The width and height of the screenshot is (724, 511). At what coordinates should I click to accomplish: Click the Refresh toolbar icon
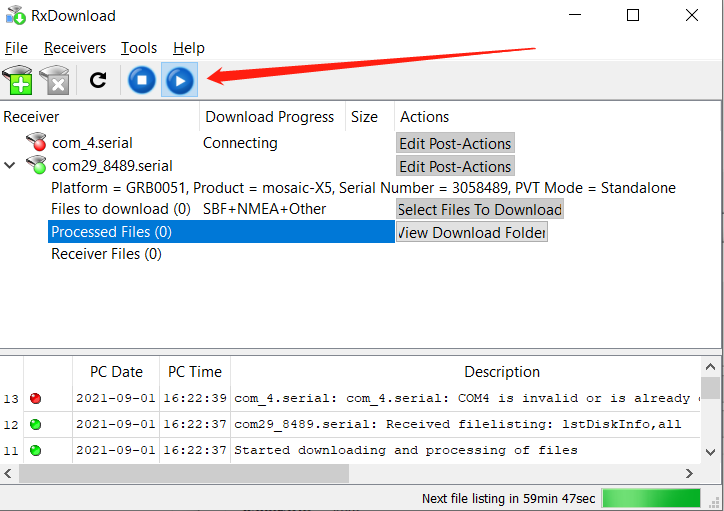point(98,80)
